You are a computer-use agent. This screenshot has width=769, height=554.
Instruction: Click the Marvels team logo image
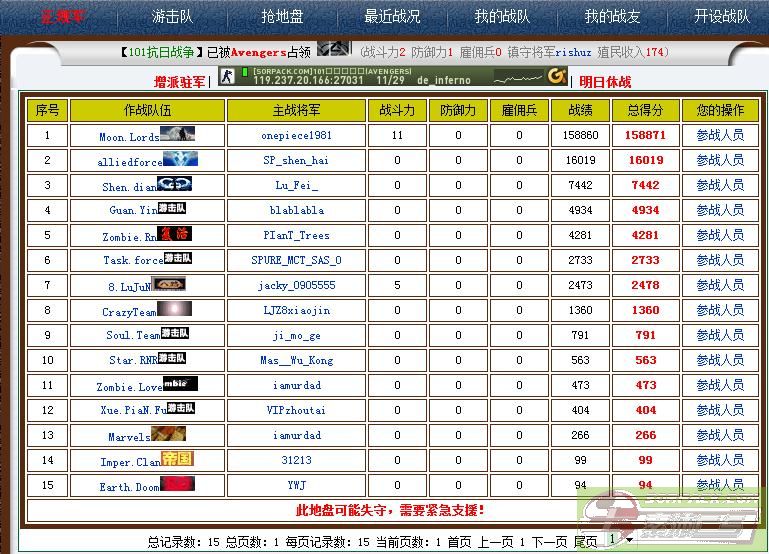click(168, 434)
